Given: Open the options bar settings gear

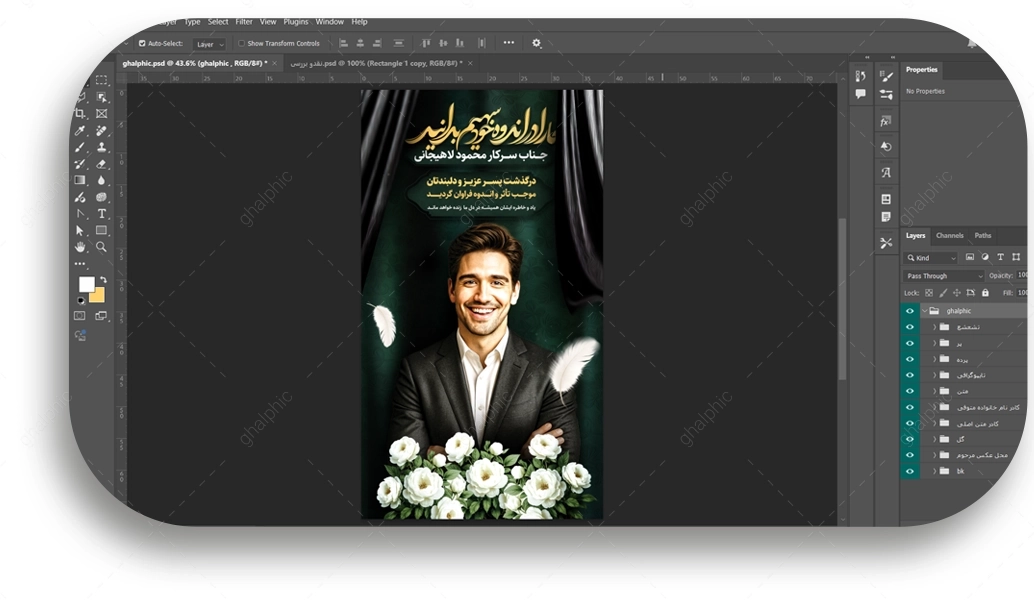Looking at the screenshot, I should tap(536, 43).
